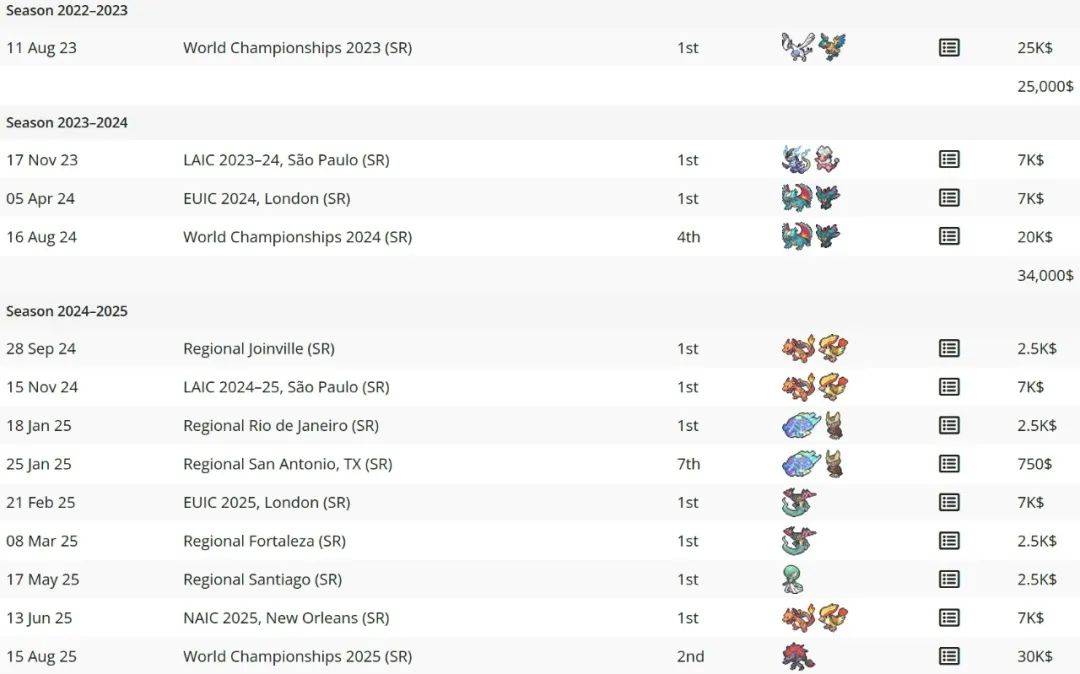Click the World Championships 2023 (SR) link
The width and height of the screenshot is (1080, 674).
[x=298, y=48]
